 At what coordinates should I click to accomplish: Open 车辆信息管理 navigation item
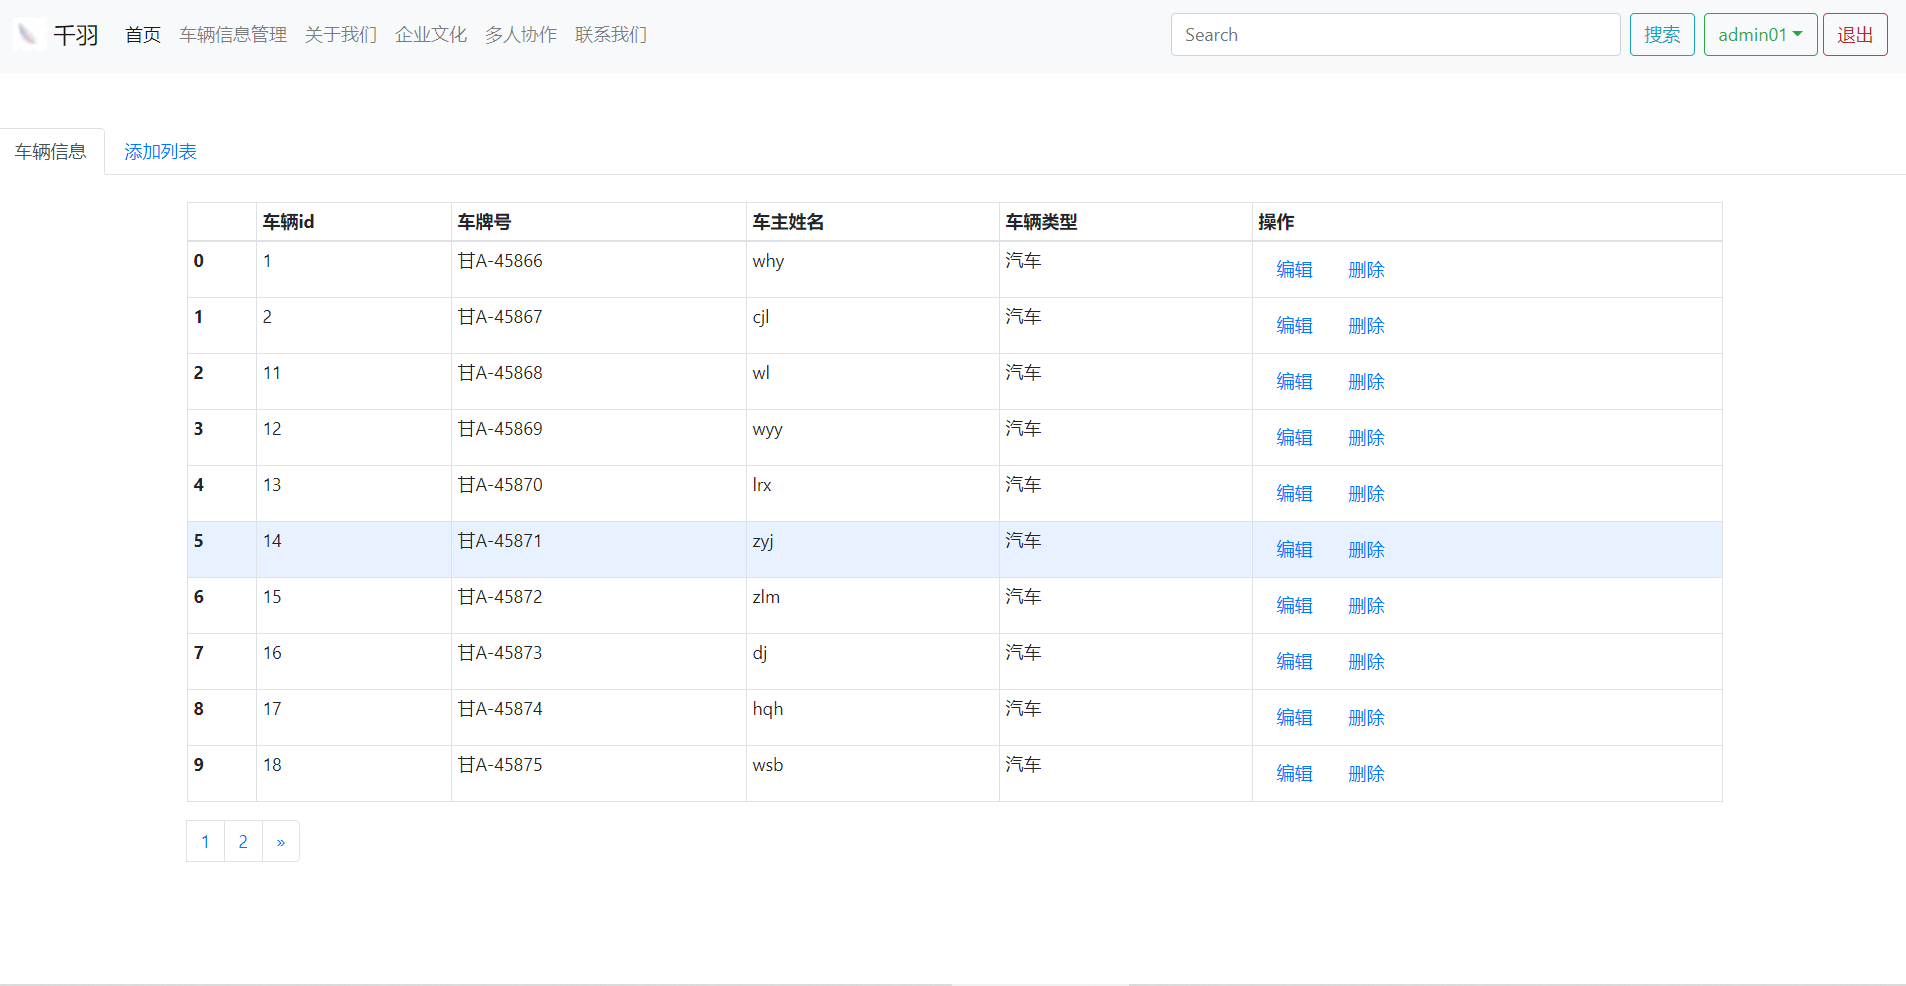click(233, 35)
